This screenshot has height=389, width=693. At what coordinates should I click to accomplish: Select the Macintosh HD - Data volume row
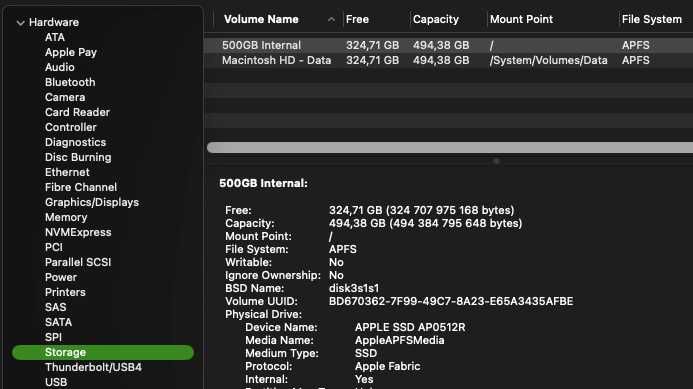coord(449,60)
